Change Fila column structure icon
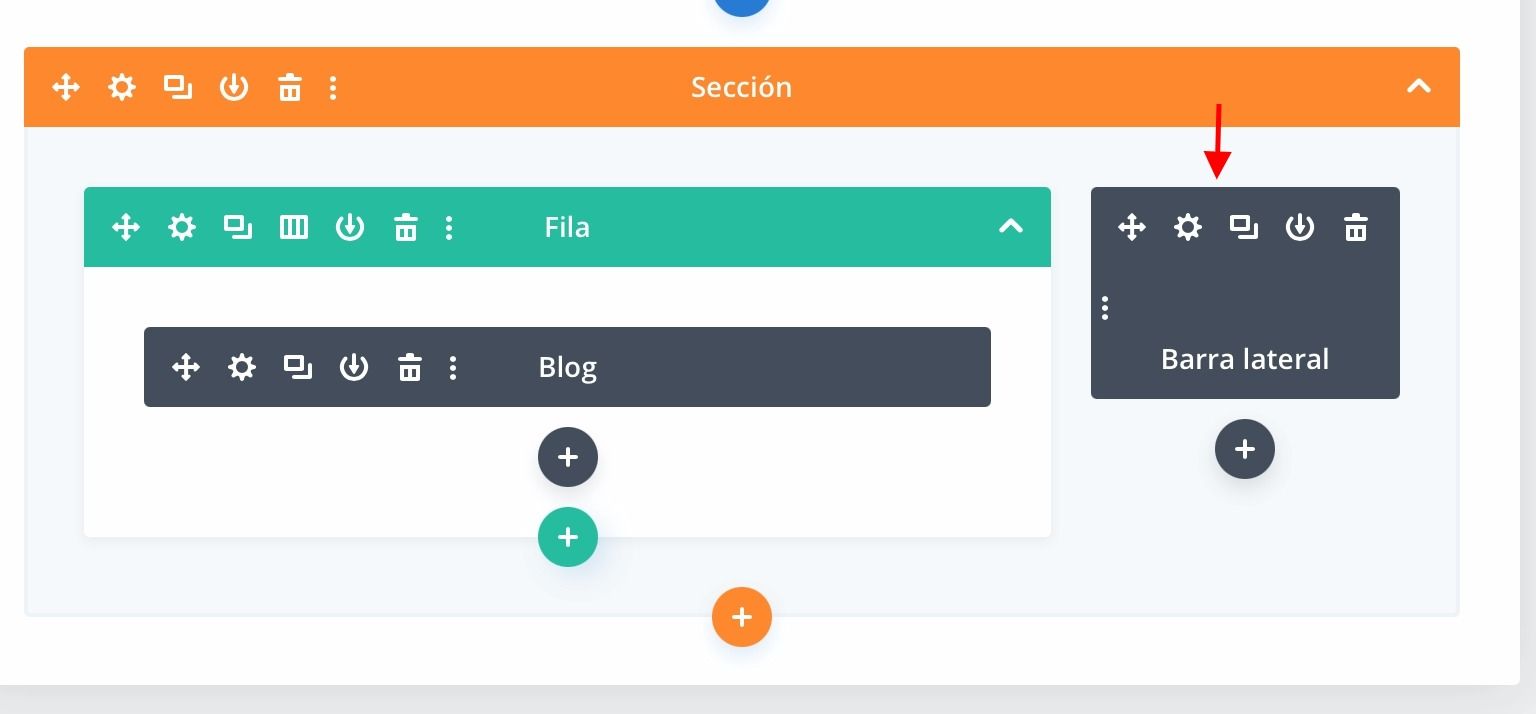This screenshot has width=1536, height=714. [294, 228]
